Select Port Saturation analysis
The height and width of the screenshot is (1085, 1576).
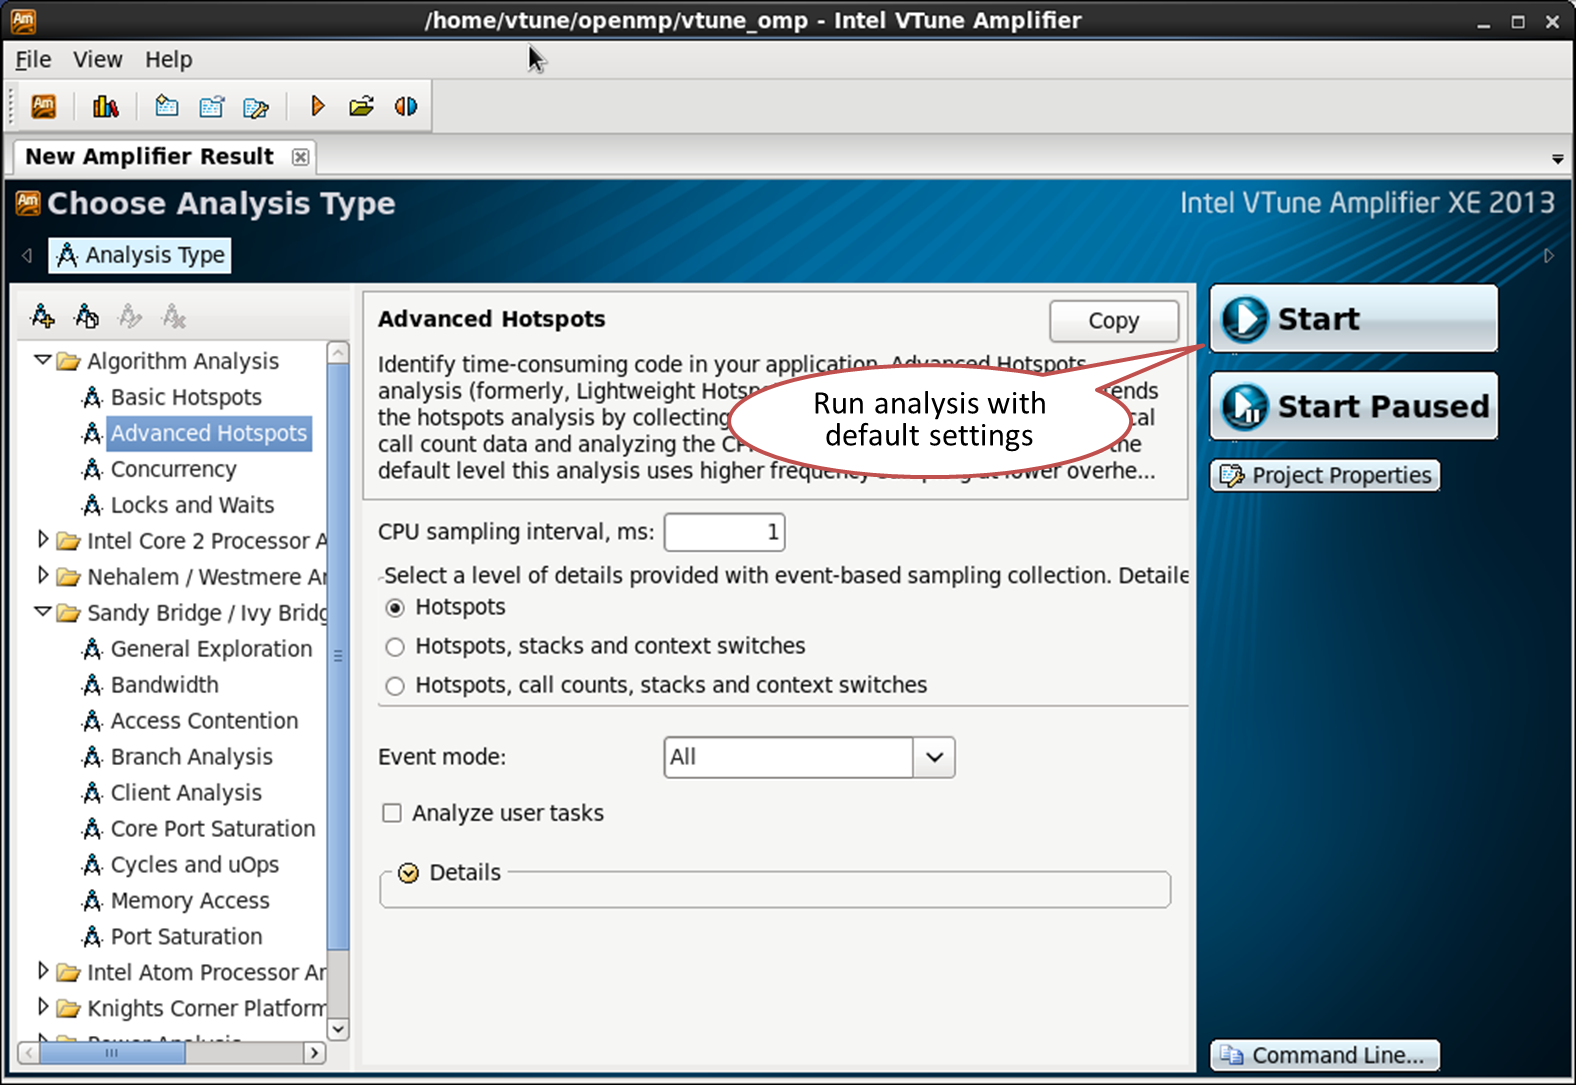(186, 937)
